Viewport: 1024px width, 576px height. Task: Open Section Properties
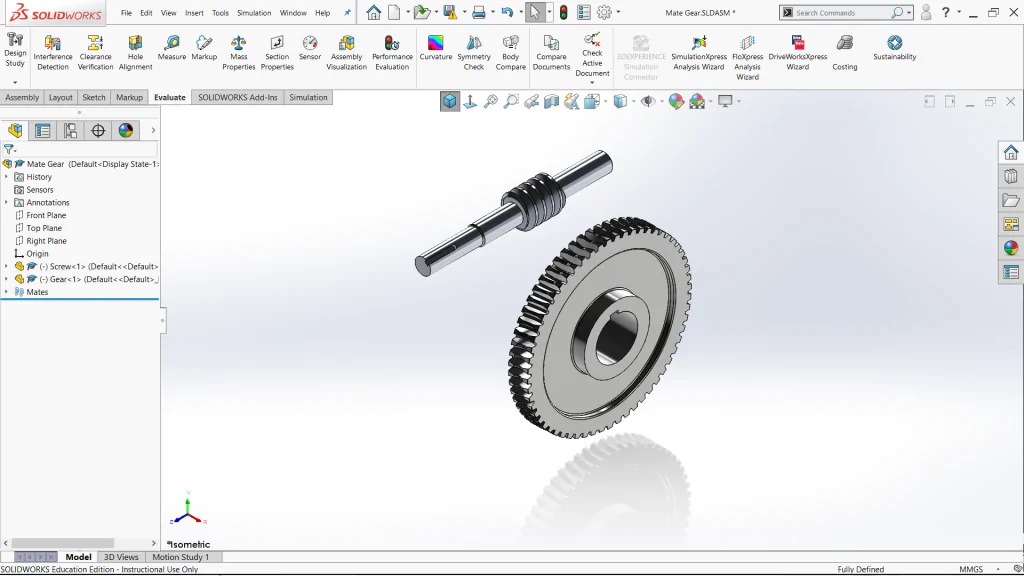277,52
